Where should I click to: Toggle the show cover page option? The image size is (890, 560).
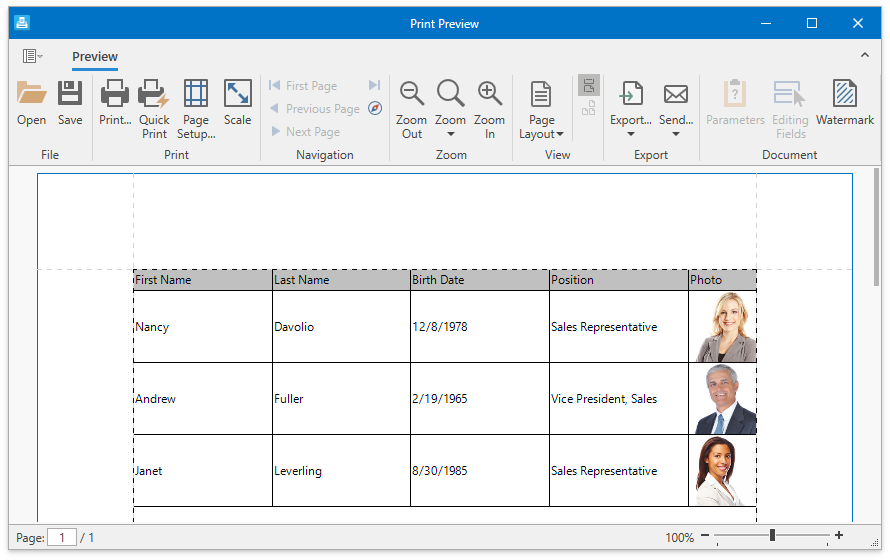[x=589, y=108]
